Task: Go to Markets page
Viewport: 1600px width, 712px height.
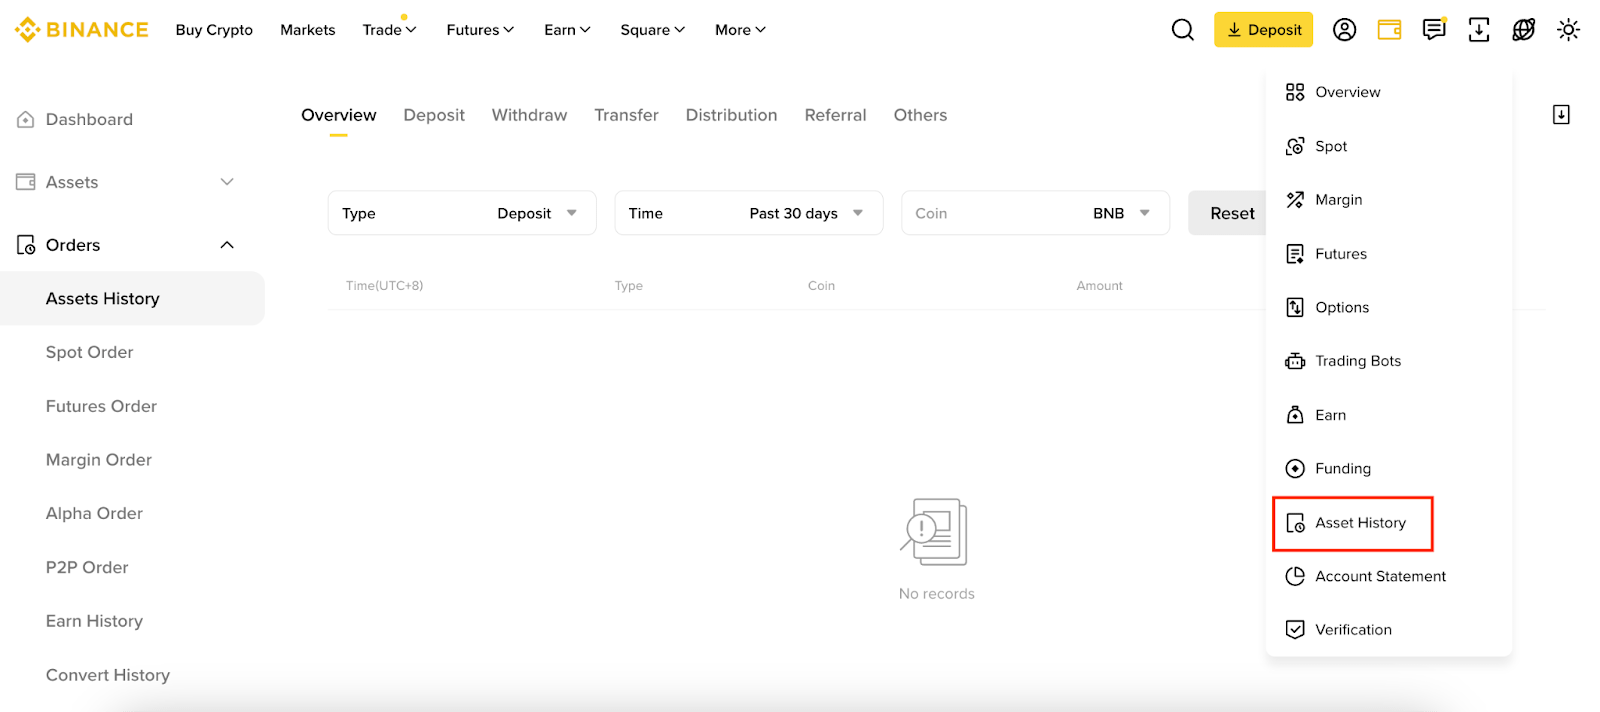Action: click(x=308, y=30)
